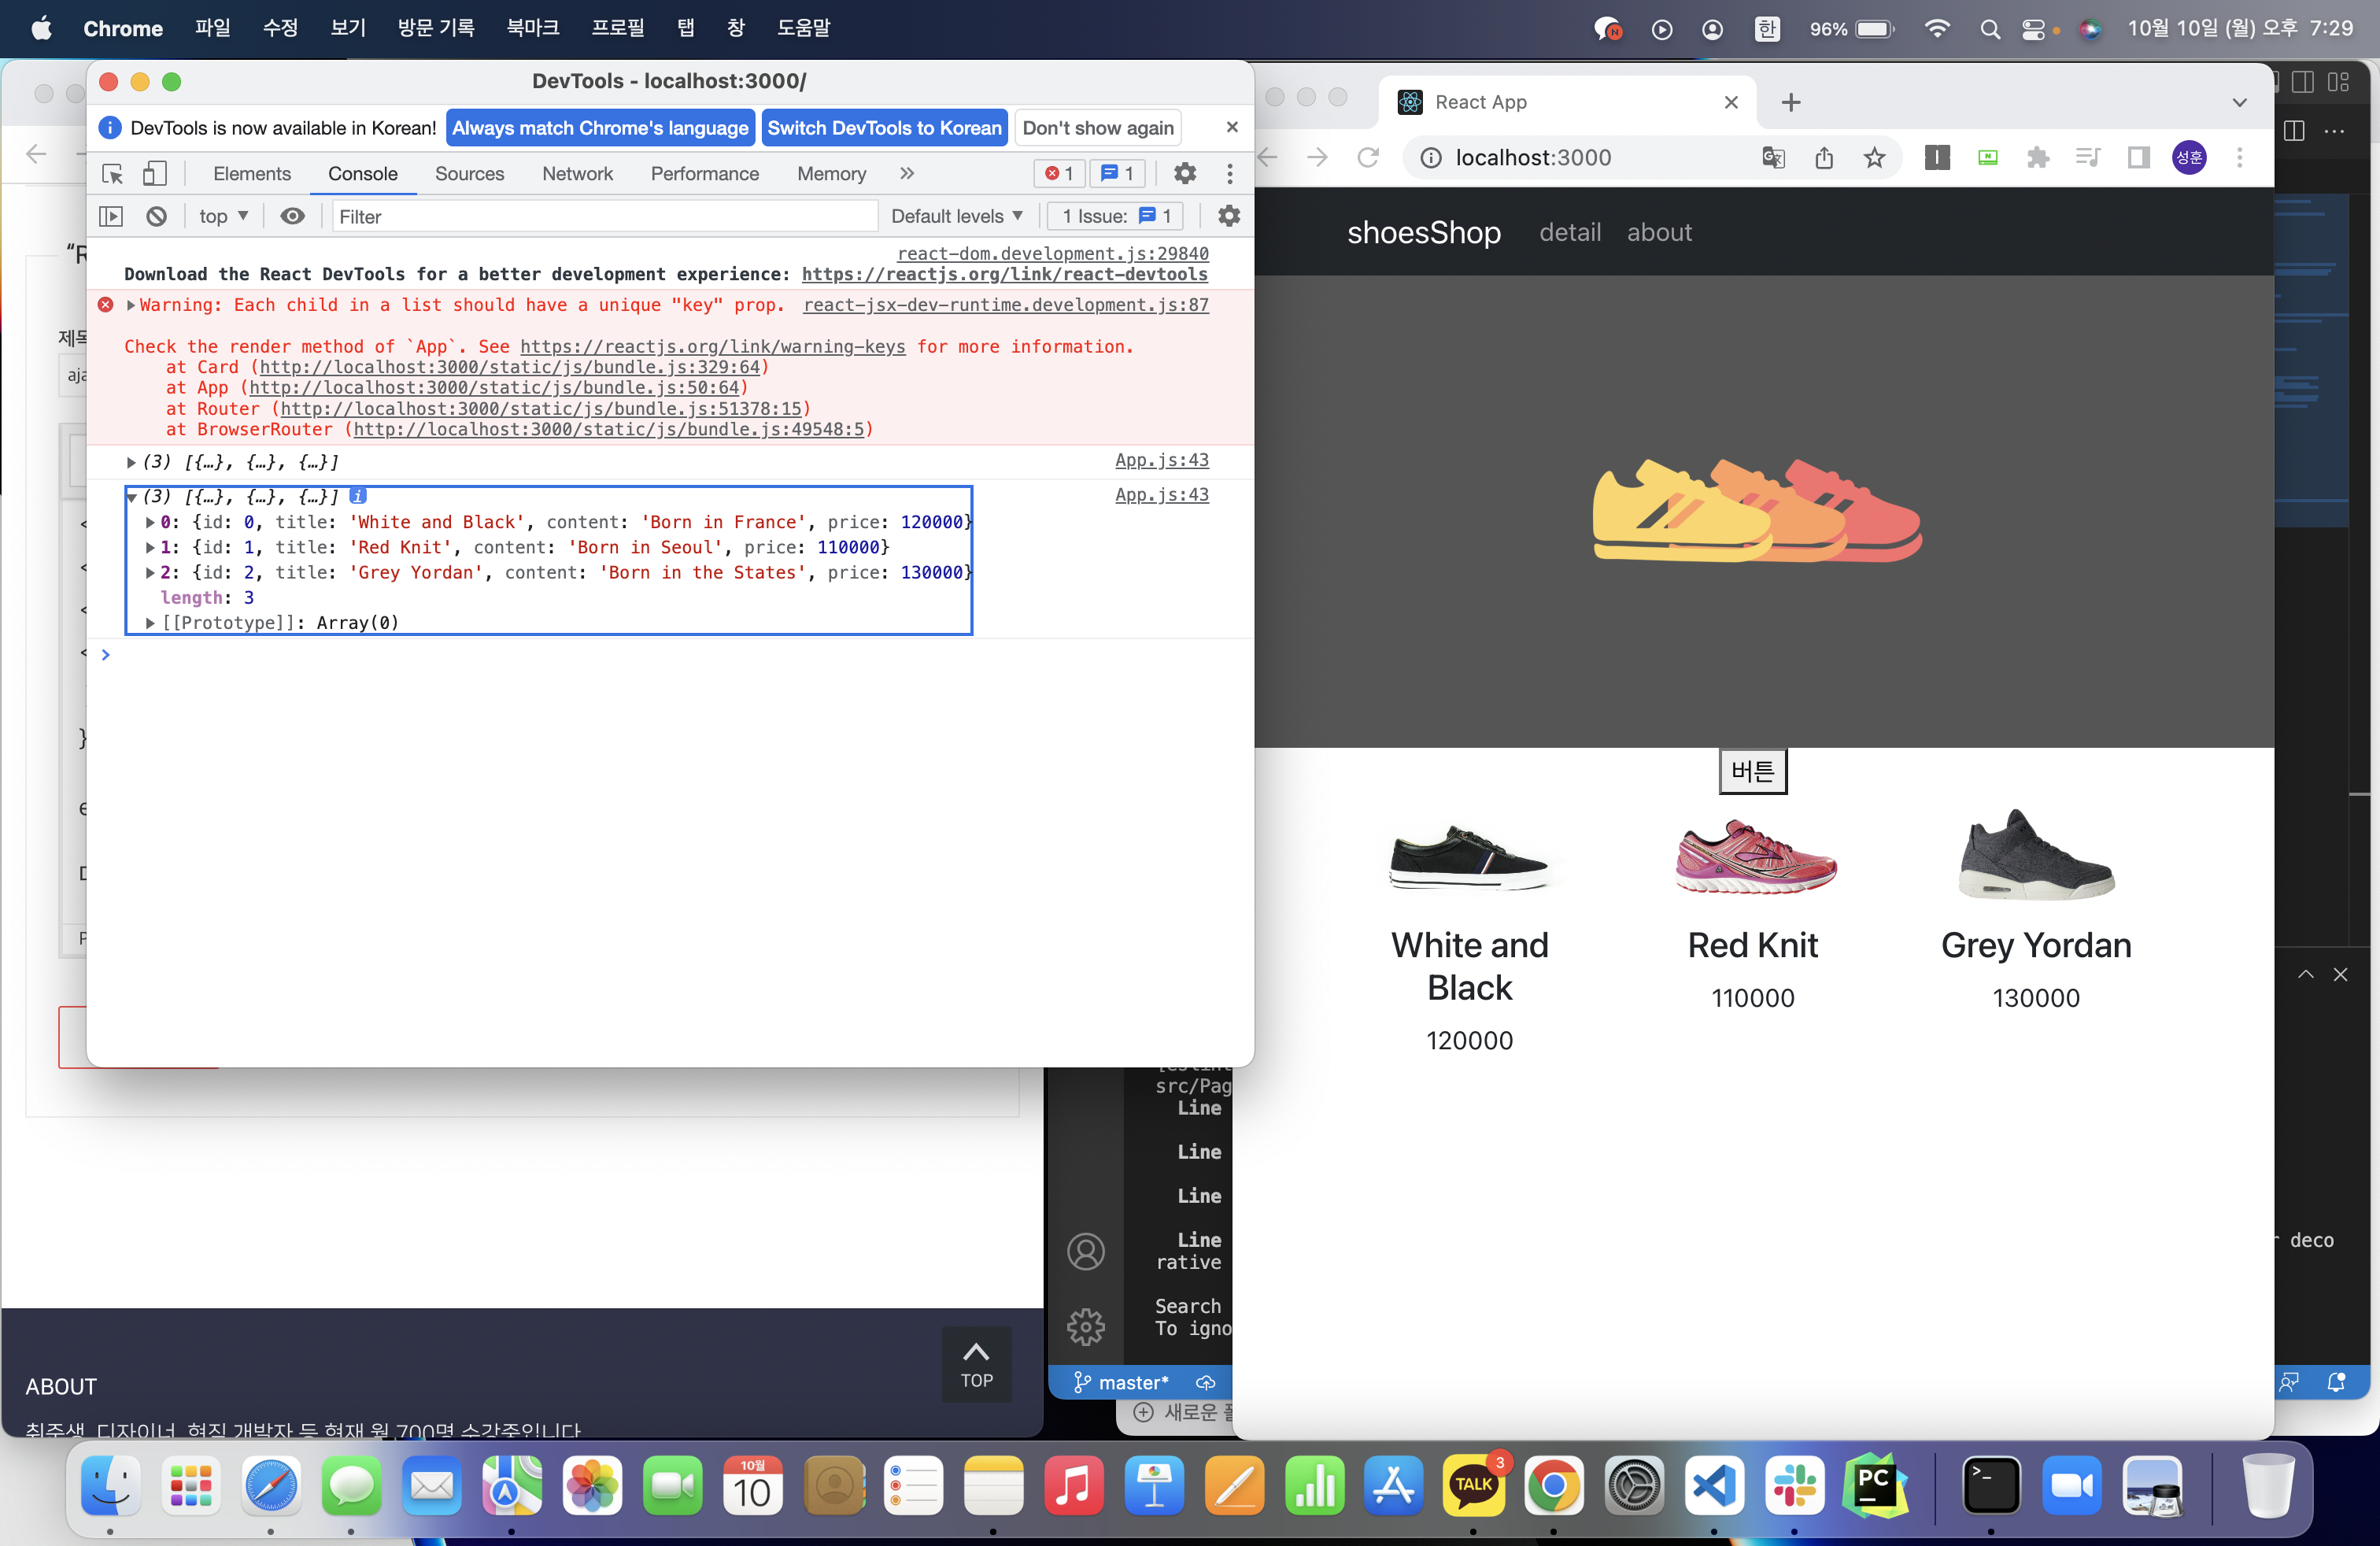Open the reactjs.org react-devtools link
This screenshot has width=2380, height=1546.
click(1004, 274)
